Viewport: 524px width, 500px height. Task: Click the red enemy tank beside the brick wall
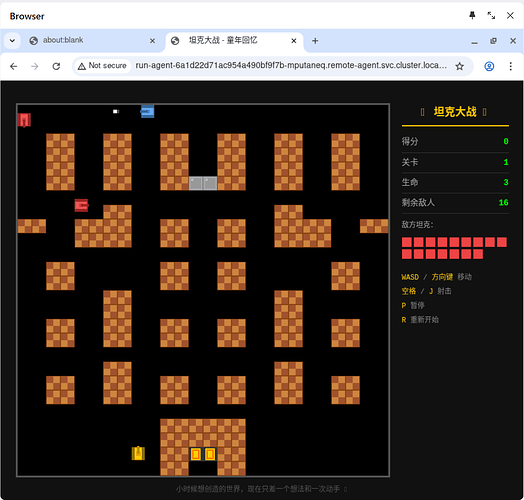(82, 205)
